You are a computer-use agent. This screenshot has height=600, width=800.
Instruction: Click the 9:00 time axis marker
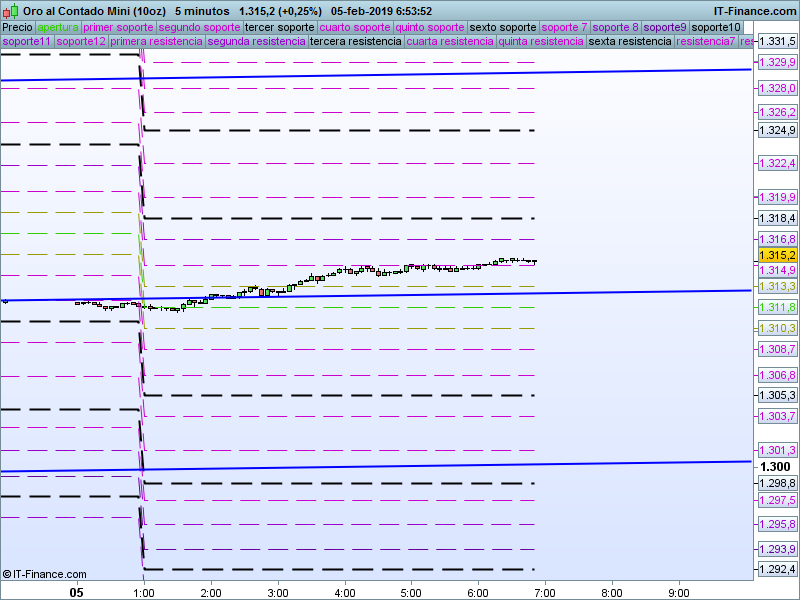[679, 592]
